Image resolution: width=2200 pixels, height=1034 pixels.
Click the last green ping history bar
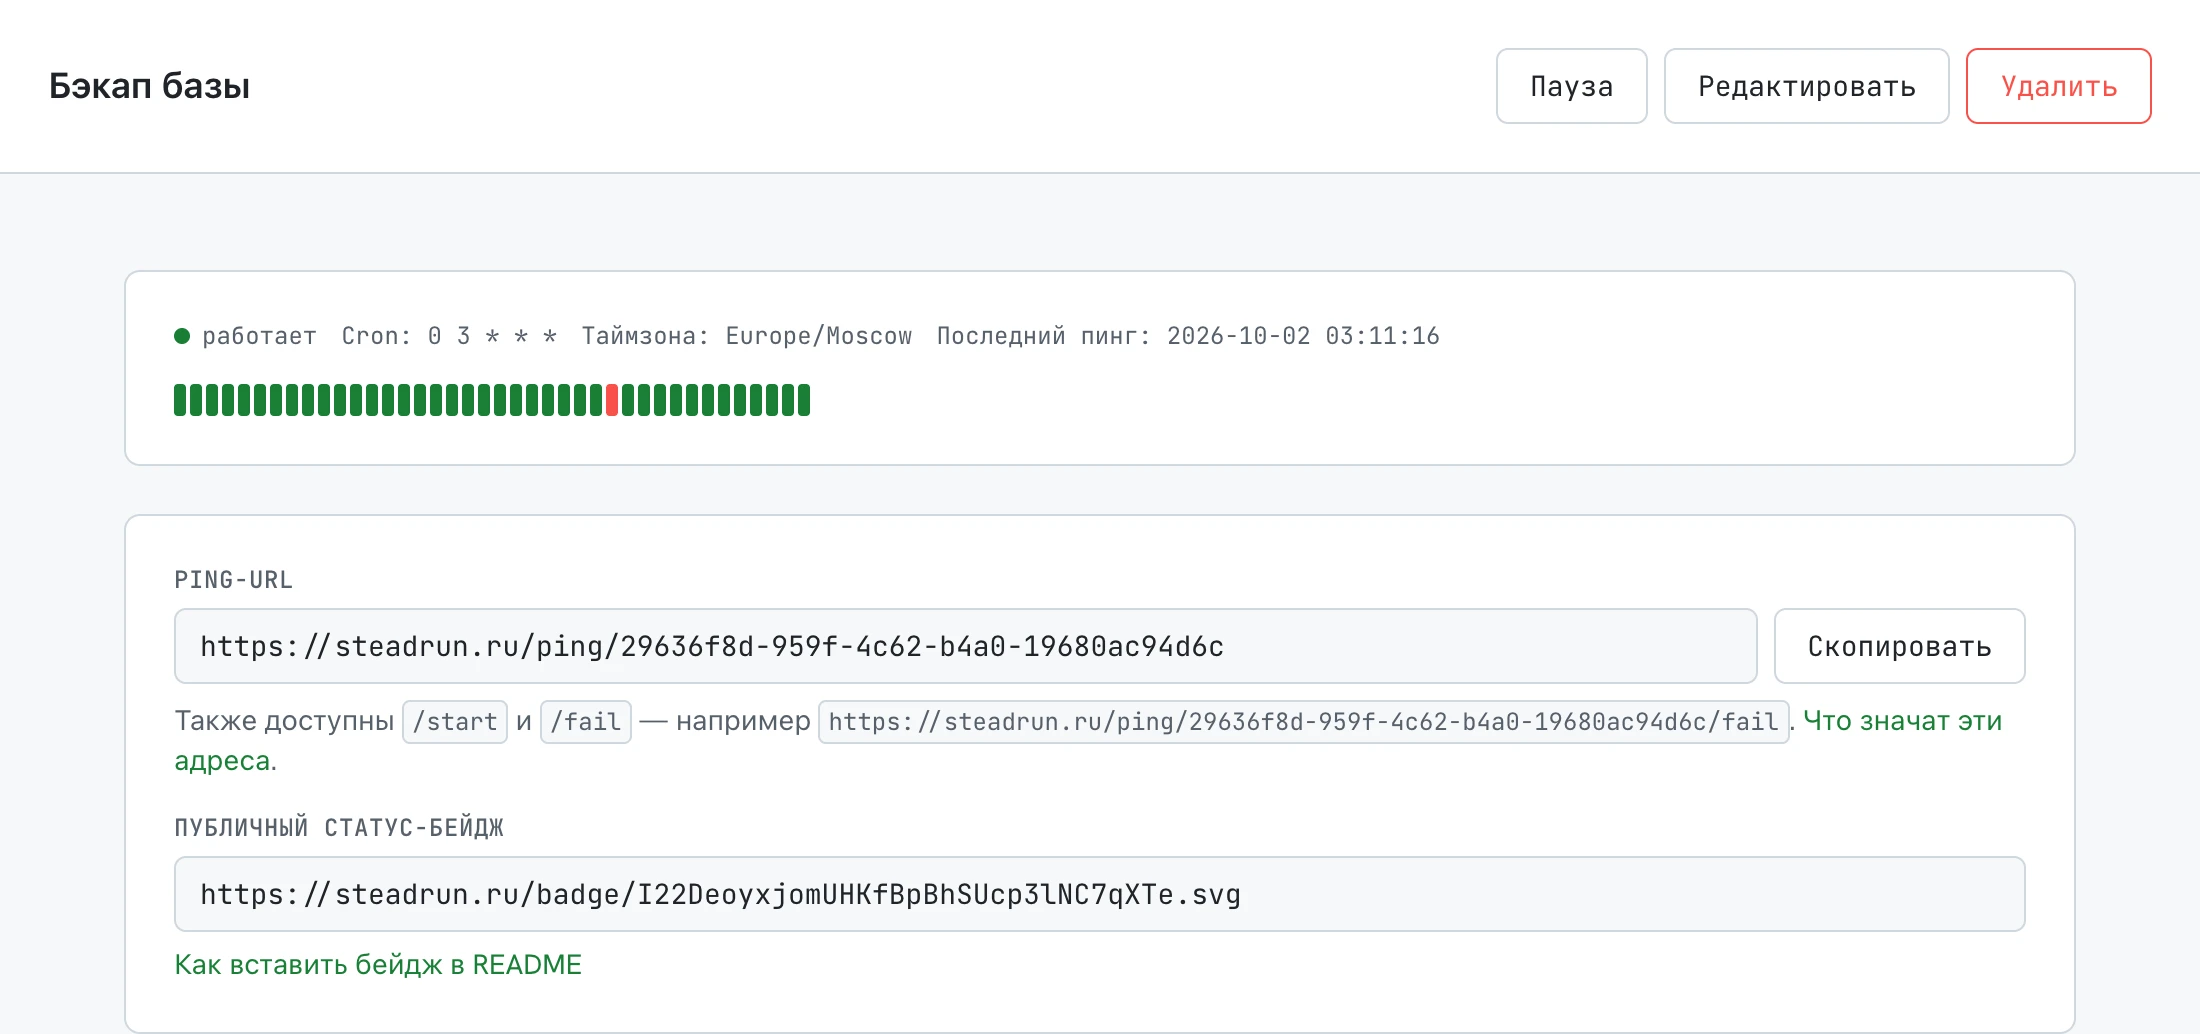[x=804, y=400]
